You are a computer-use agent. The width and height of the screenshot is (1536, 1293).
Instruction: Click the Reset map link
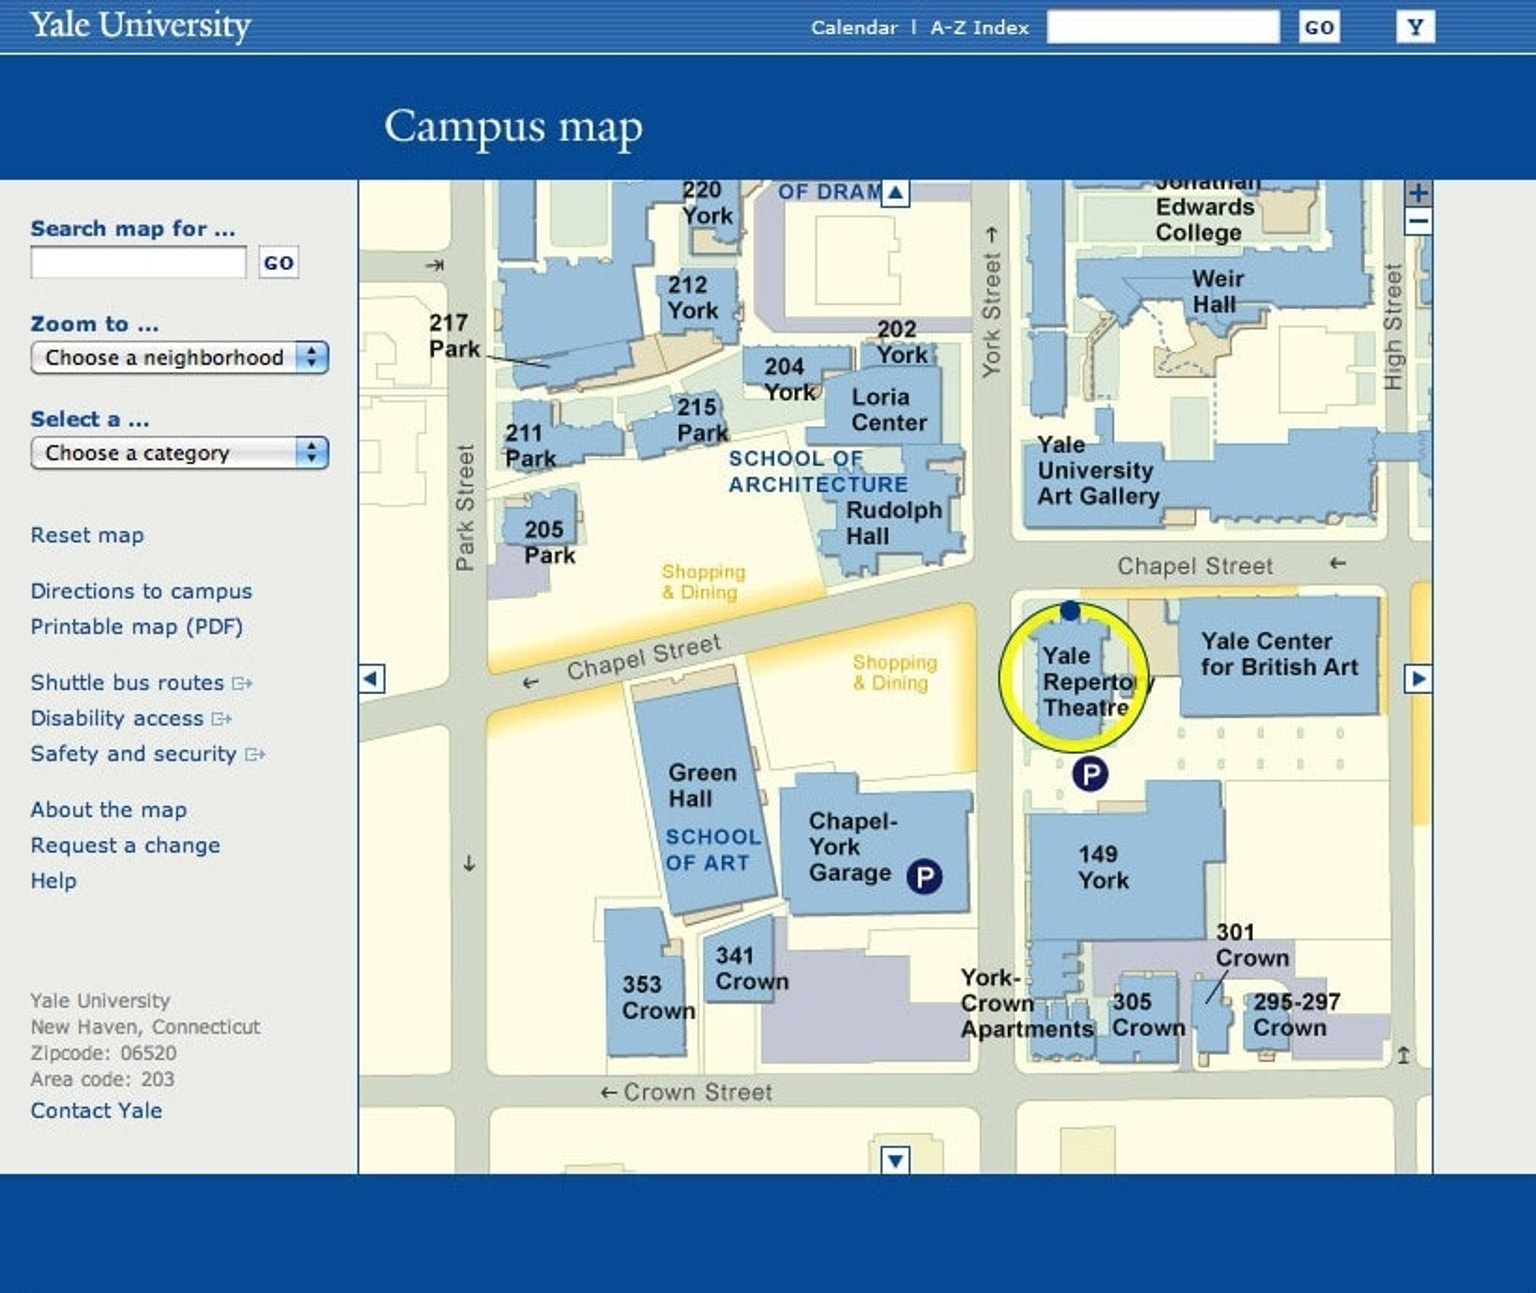[87, 535]
